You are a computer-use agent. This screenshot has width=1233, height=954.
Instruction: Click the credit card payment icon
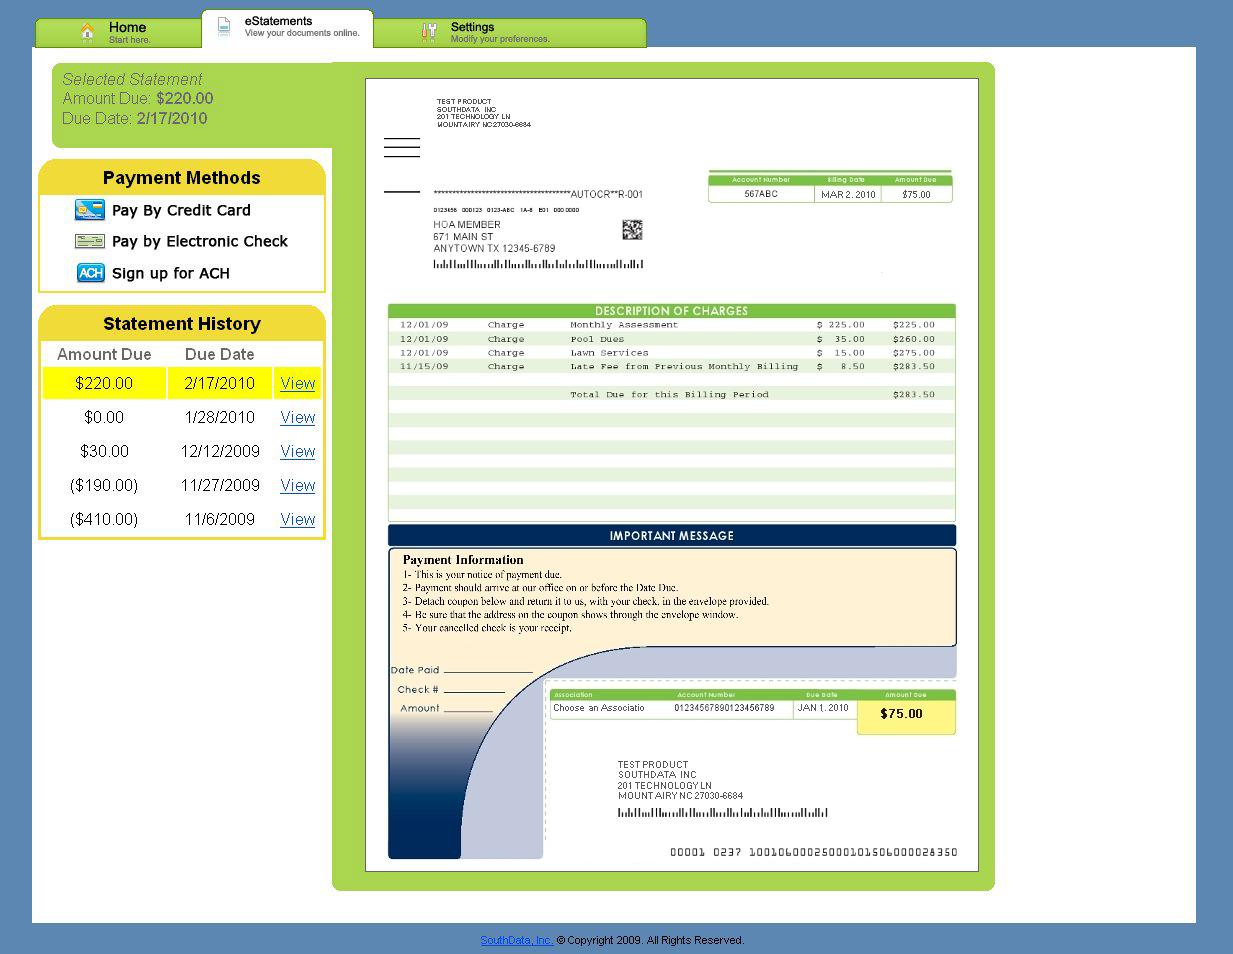tap(89, 210)
